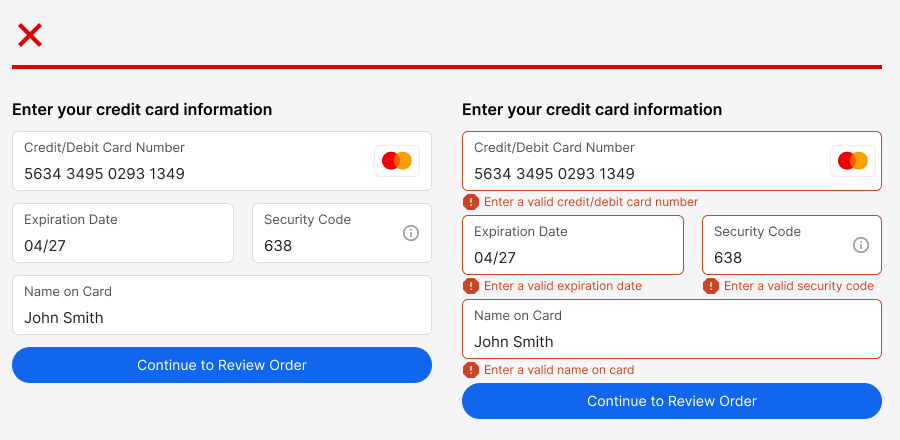Click Mastercard logo in left form
Viewport: 900px width, 440px height.
pos(397,161)
